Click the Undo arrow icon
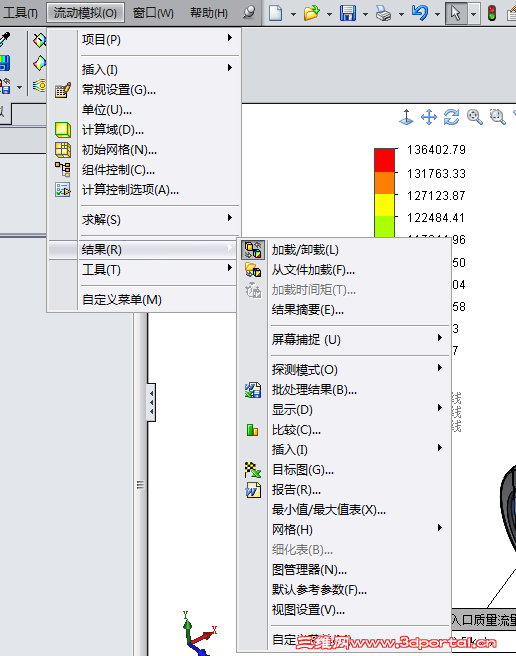Viewport: 516px width, 656px height. (420, 13)
